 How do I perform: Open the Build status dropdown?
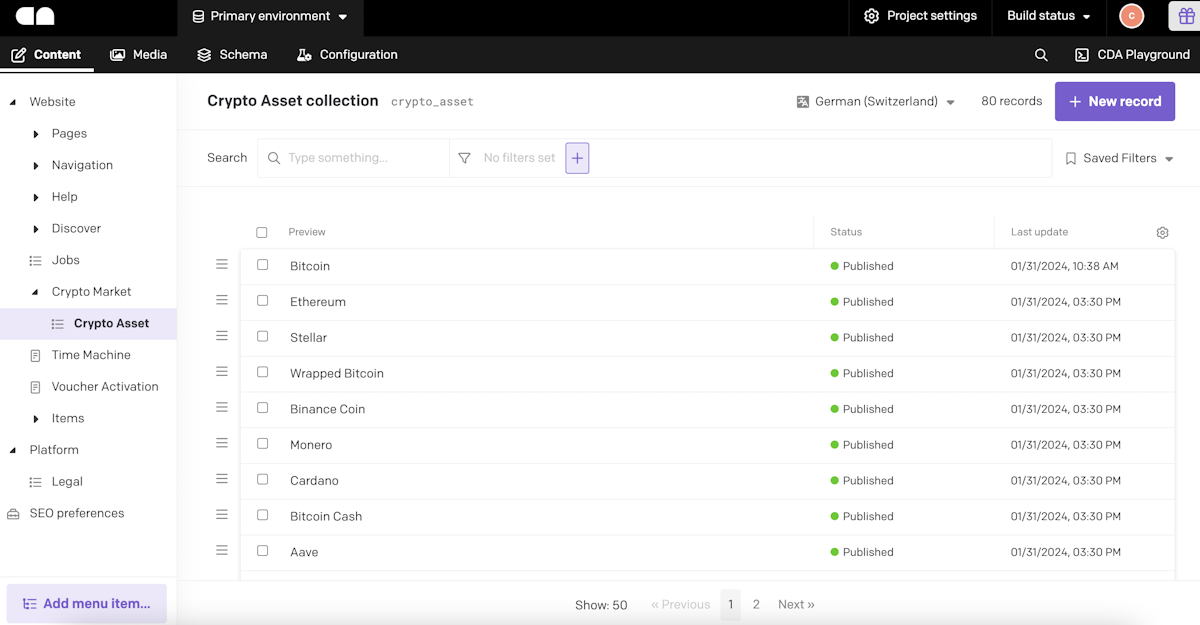pyautogui.click(x=1049, y=16)
